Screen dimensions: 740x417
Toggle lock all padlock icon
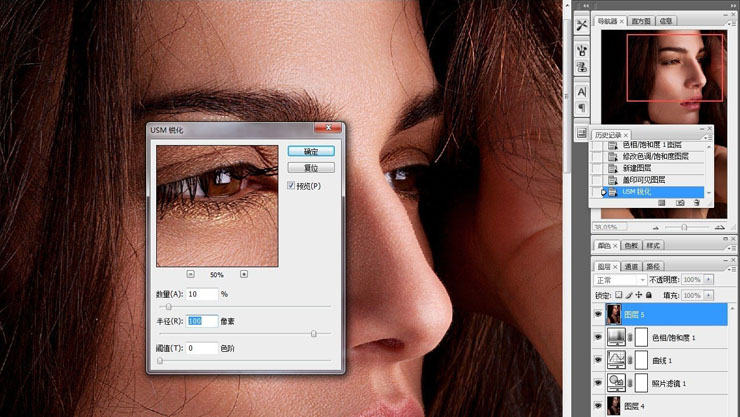[649, 295]
